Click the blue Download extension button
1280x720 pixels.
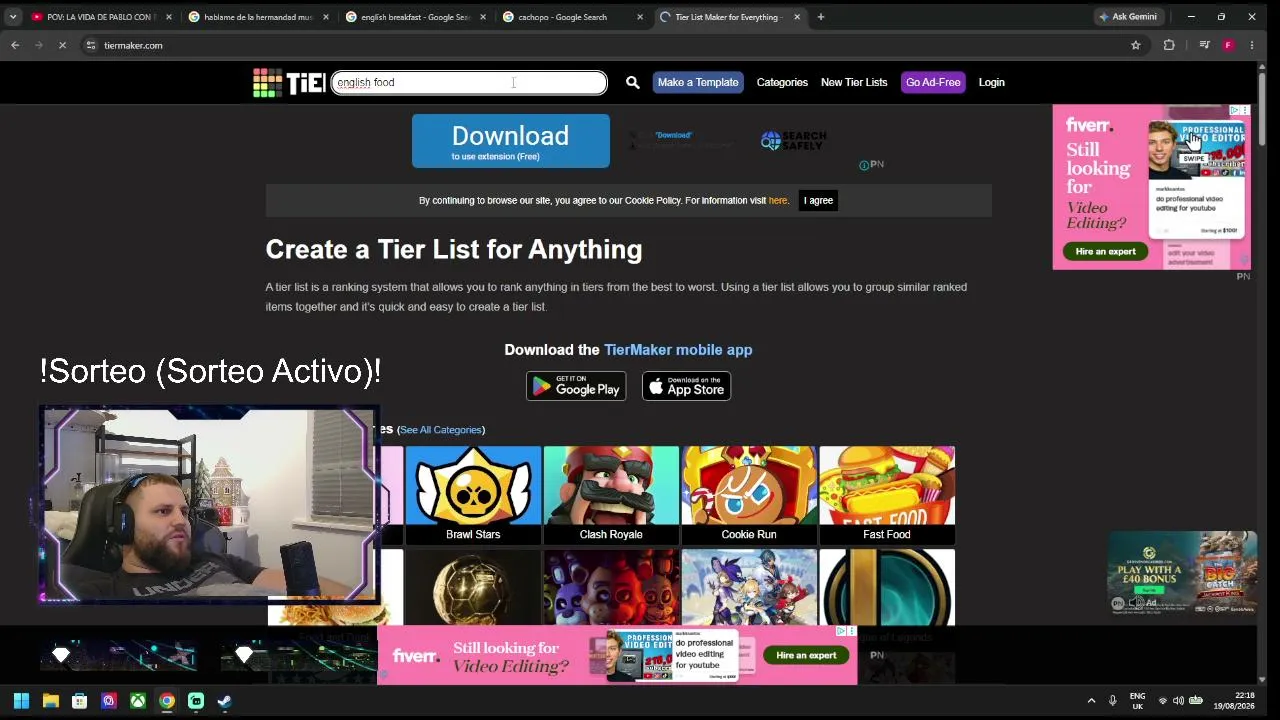511,141
